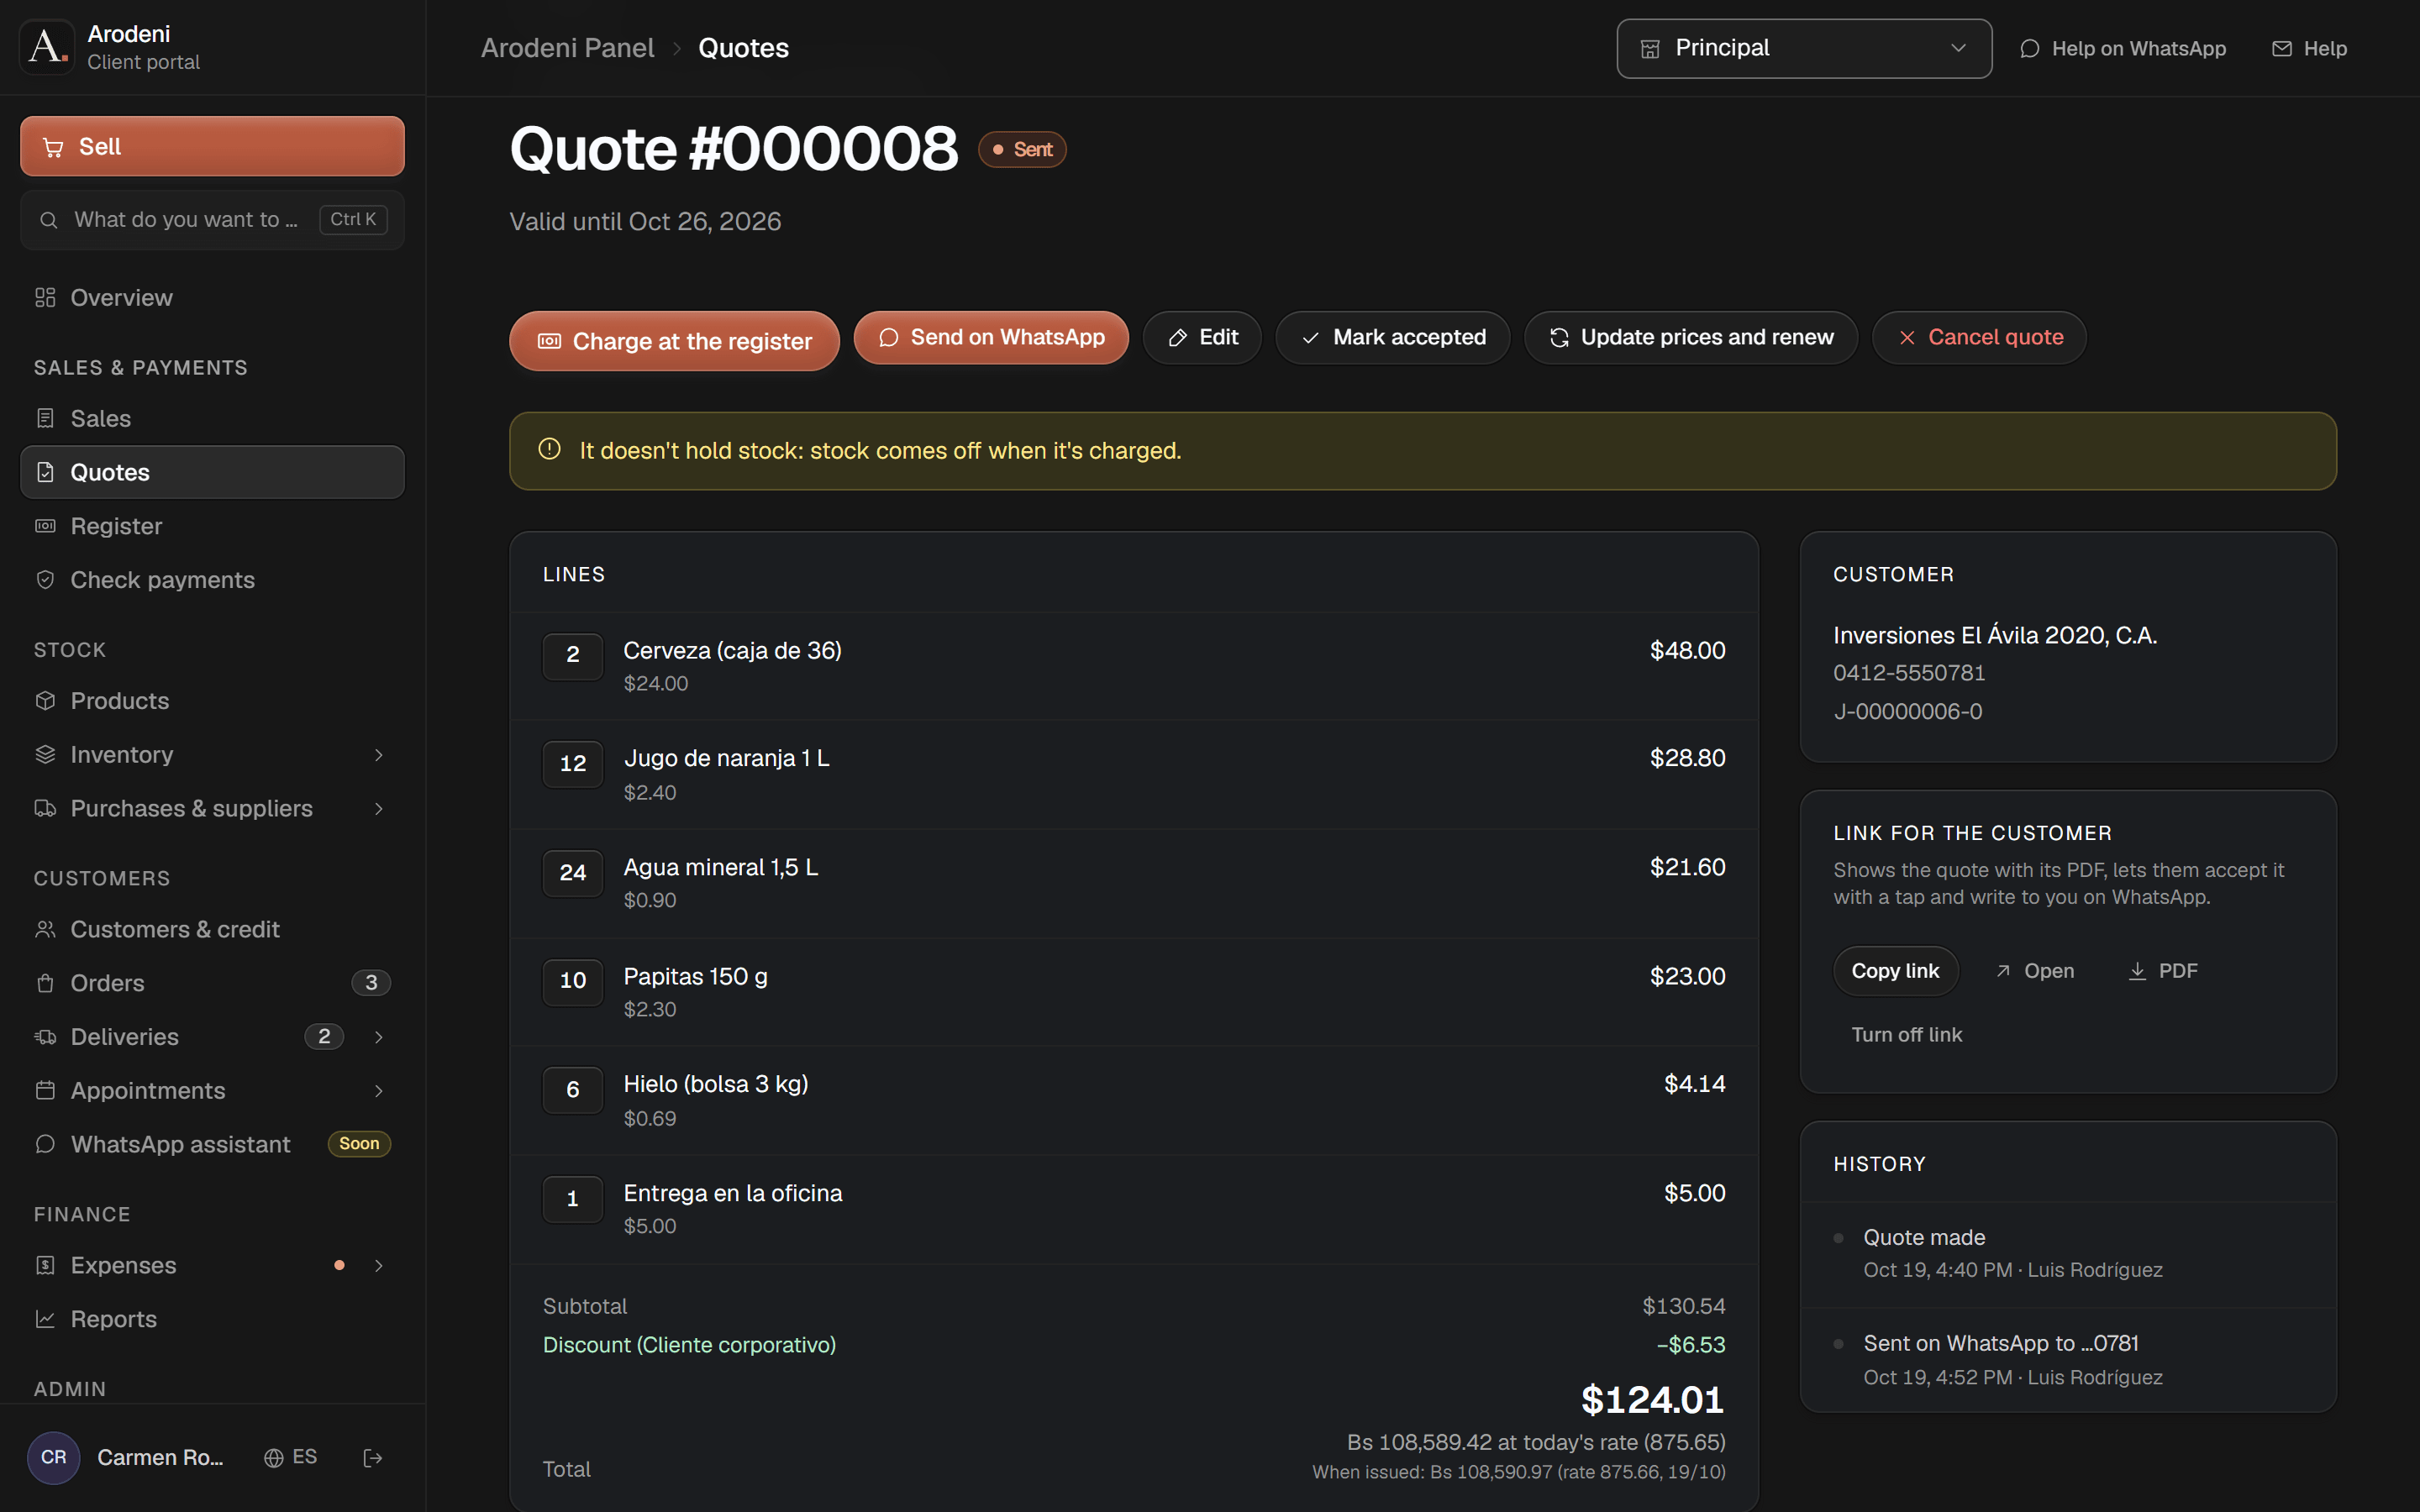Focus the 'What do you want to' search field
Image resolution: width=2420 pixels, height=1512 pixels.
(x=212, y=219)
